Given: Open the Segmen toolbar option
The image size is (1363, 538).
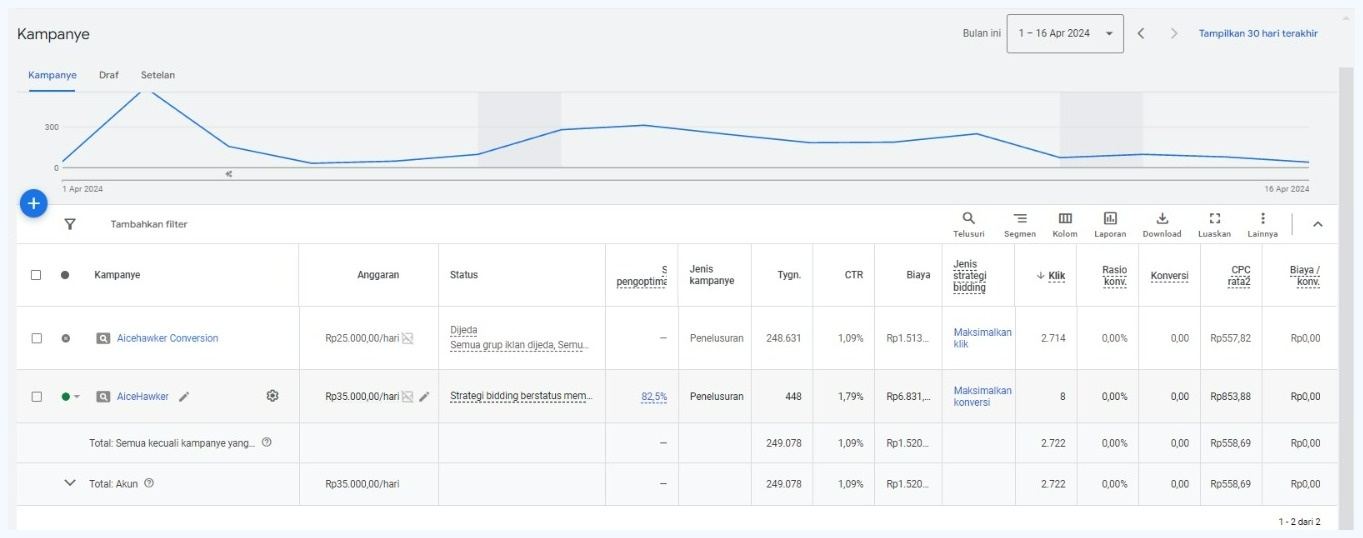Looking at the screenshot, I should [1020, 224].
